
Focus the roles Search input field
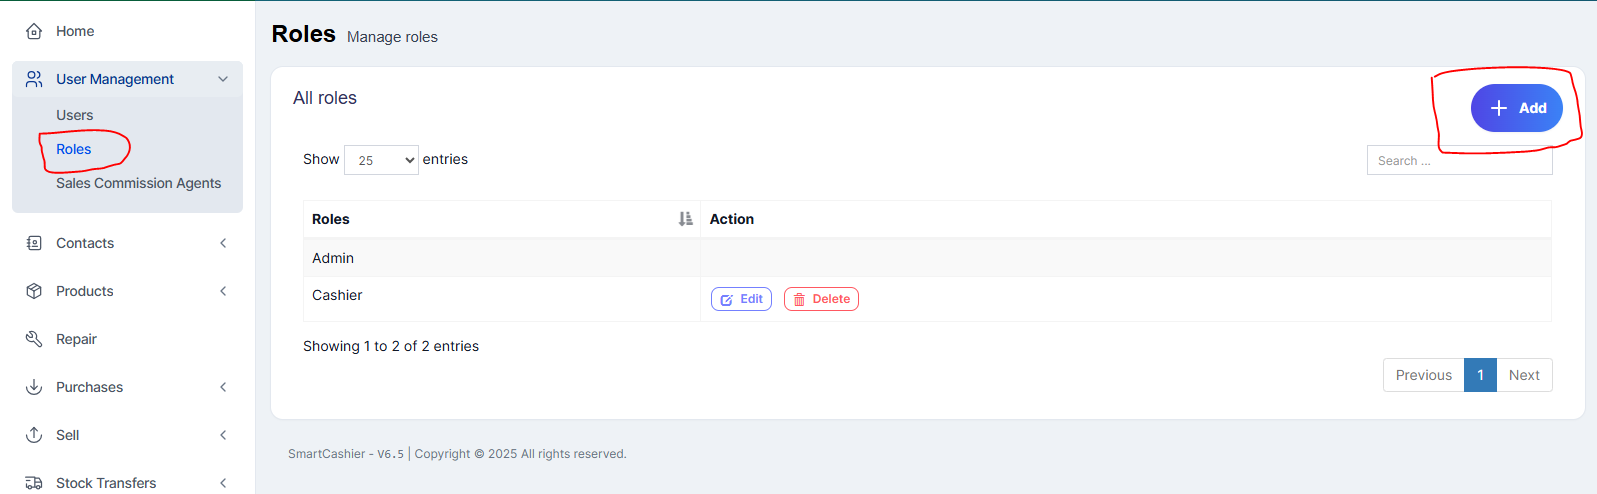tap(1458, 161)
